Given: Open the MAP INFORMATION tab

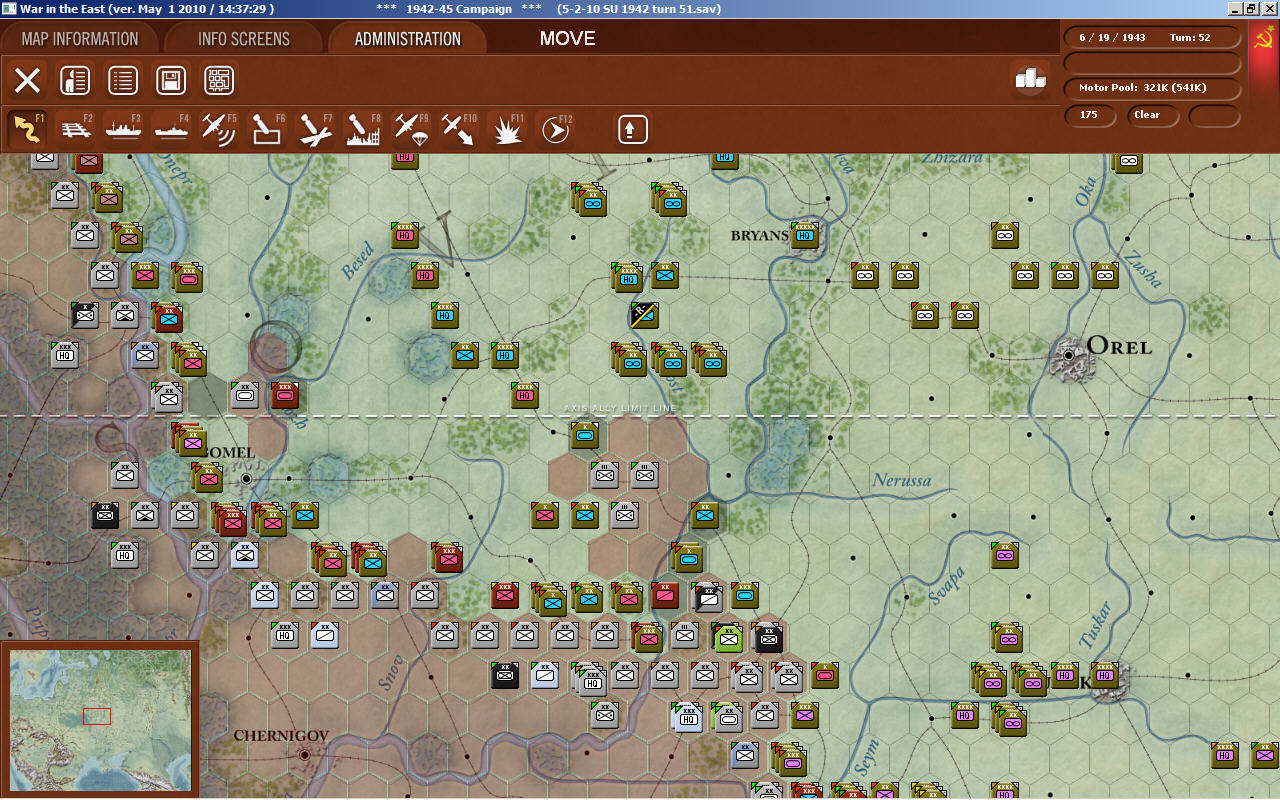Looking at the screenshot, I should tap(80, 39).
